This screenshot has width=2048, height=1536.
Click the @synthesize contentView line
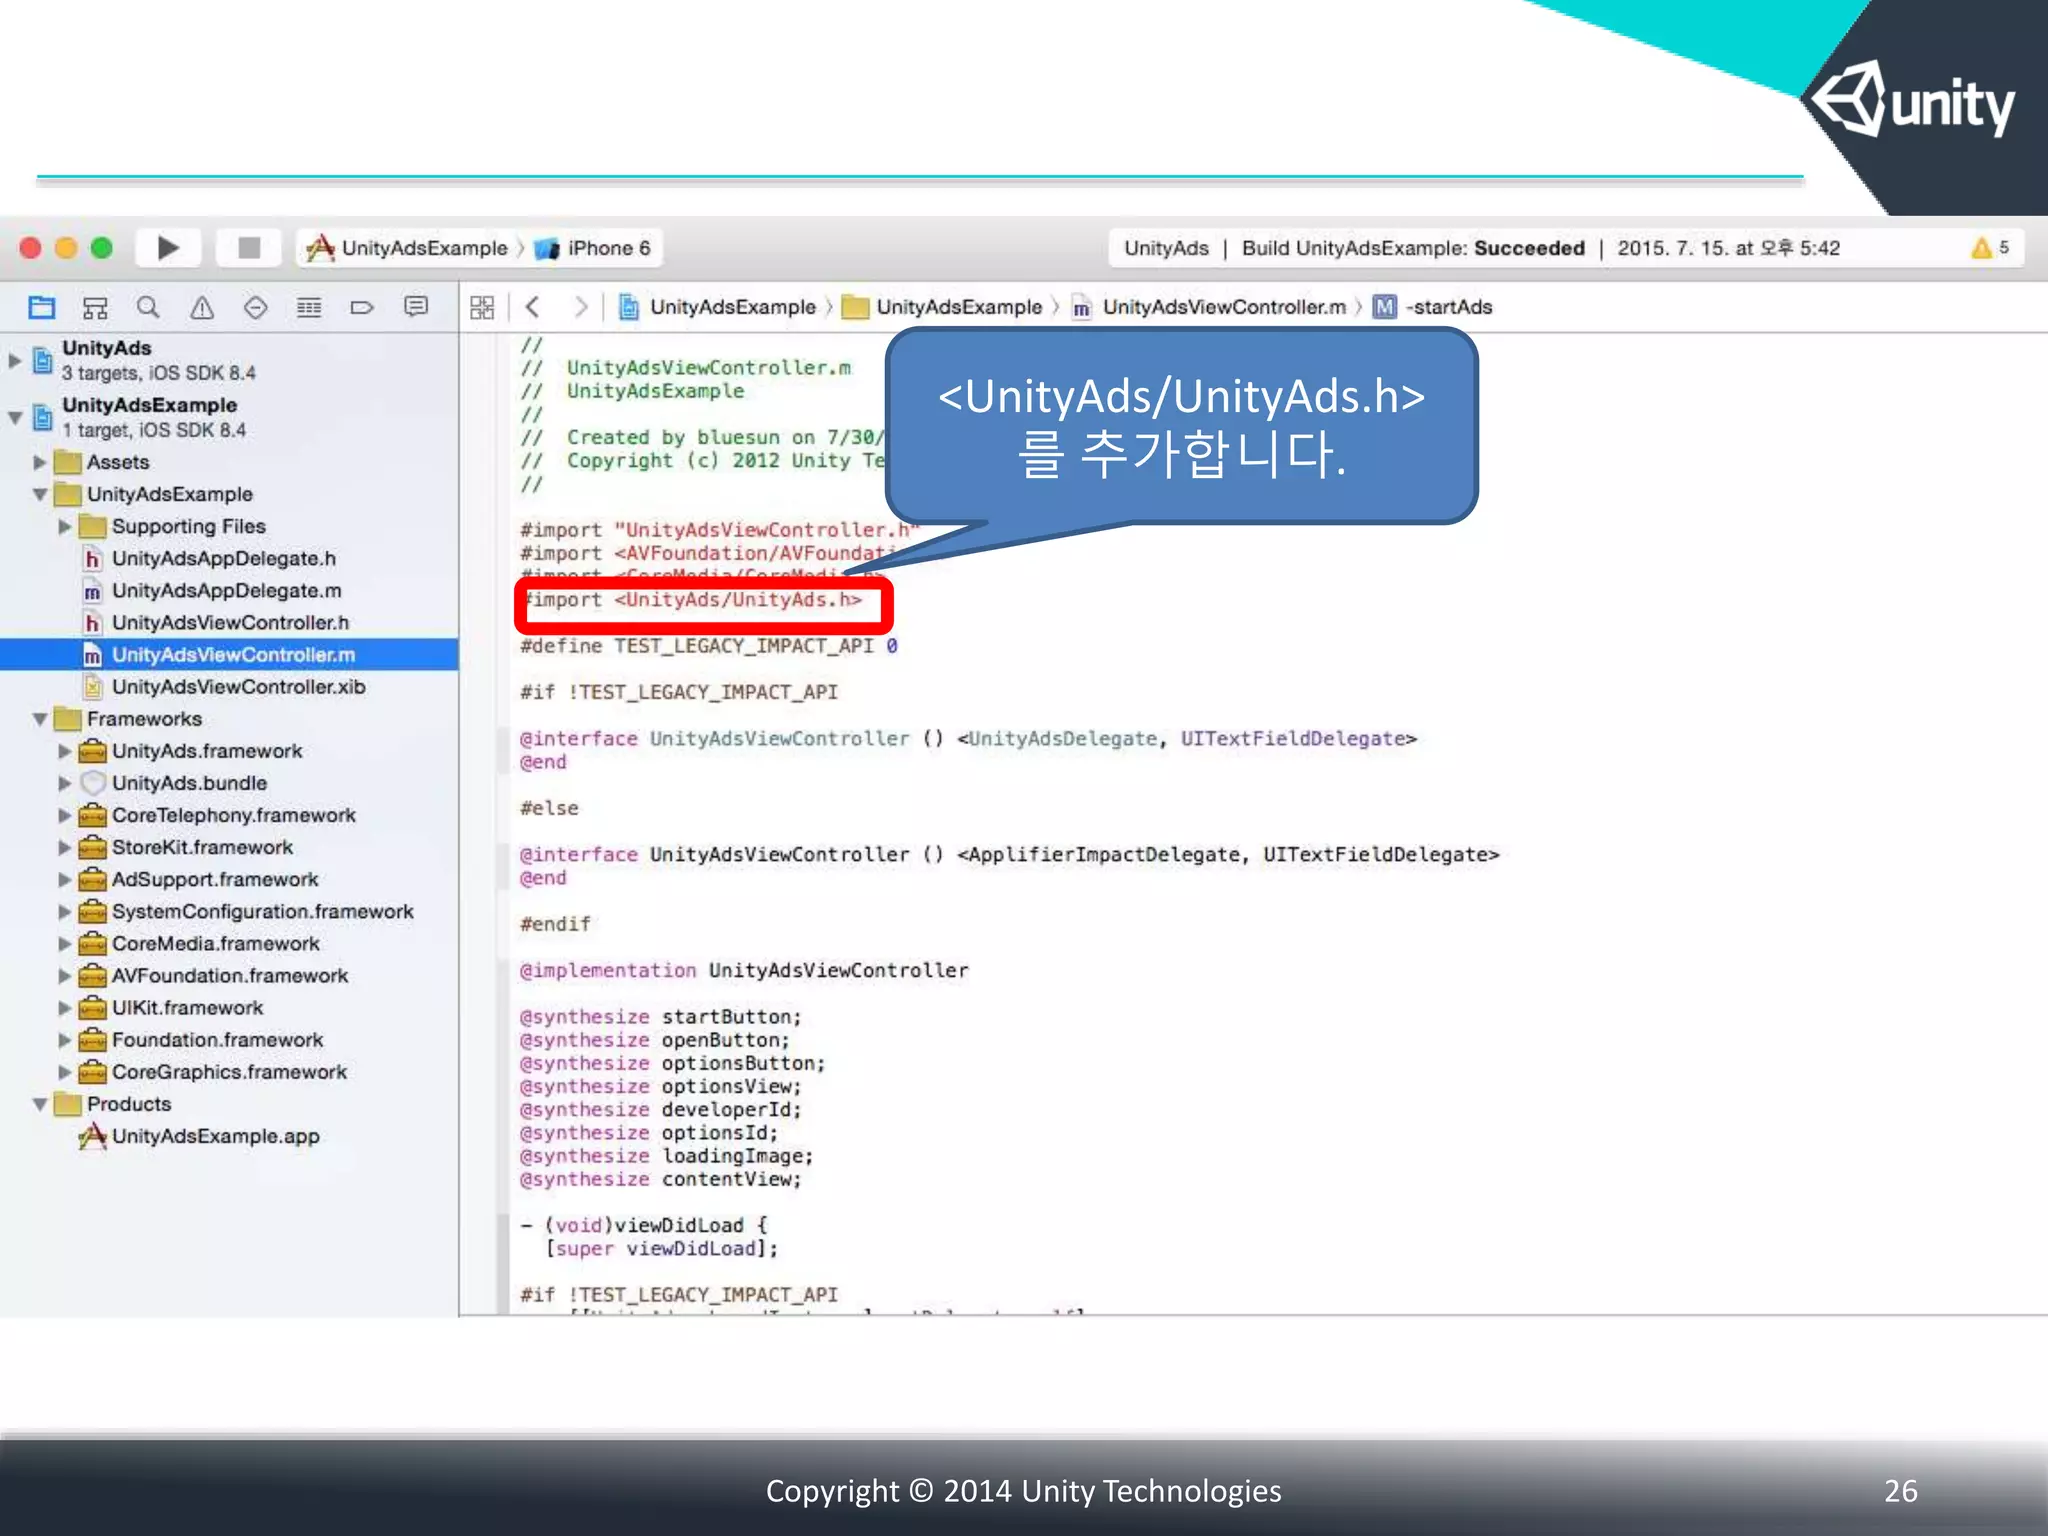[x=660, y=1179]
